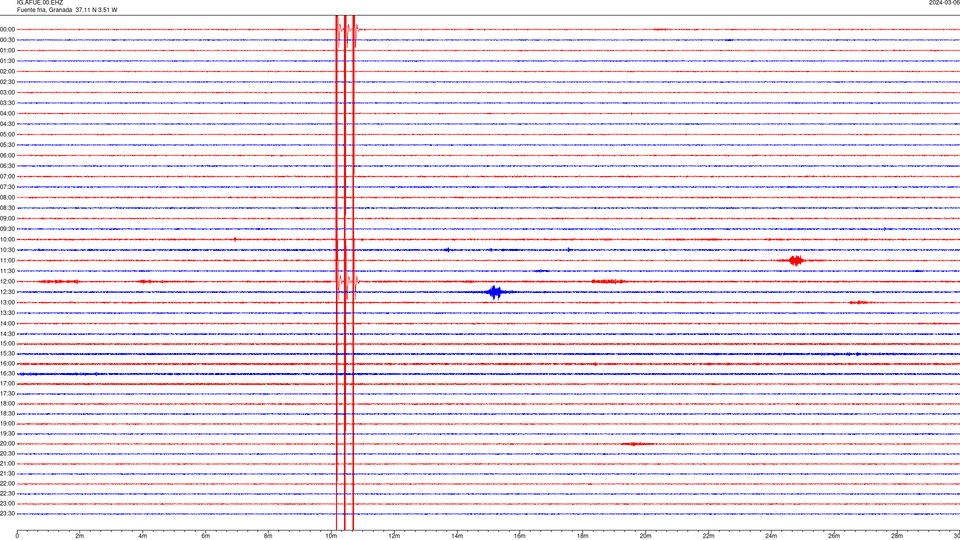Select the 04:30 time label

pos(7,124)
